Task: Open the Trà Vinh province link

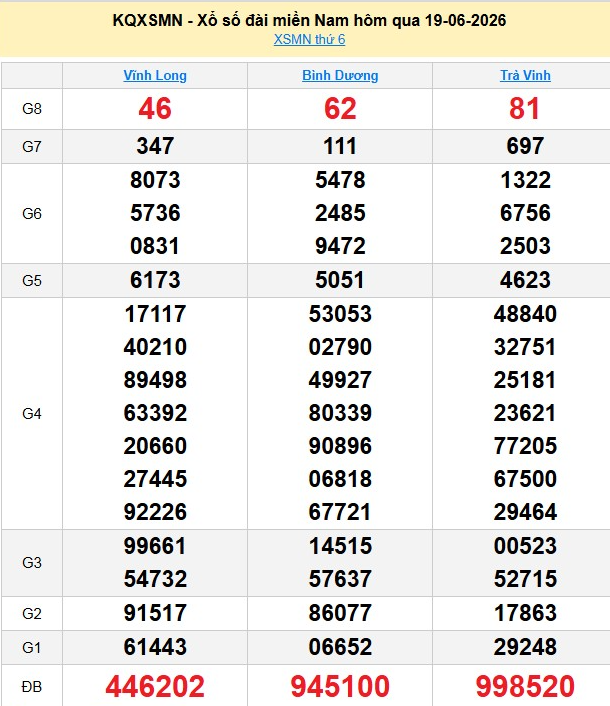Action: coord(525,75)
